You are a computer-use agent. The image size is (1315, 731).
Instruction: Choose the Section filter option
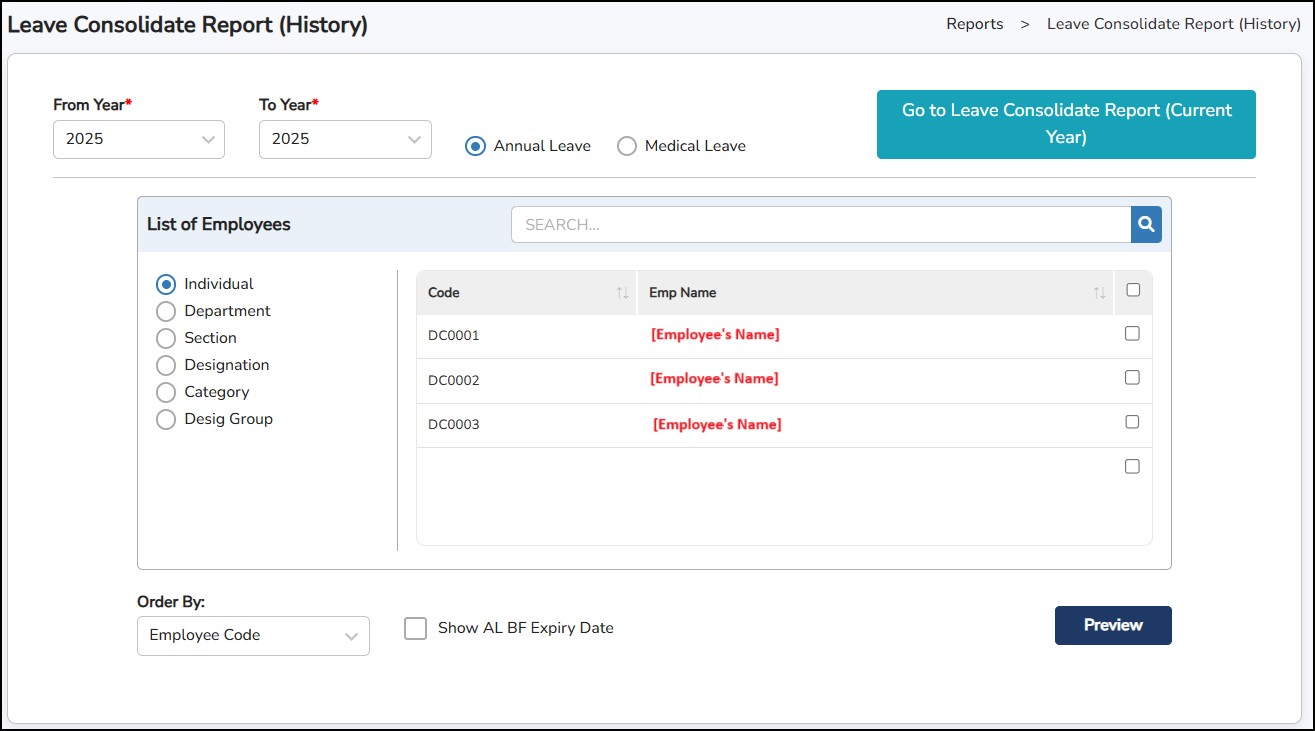166,338
